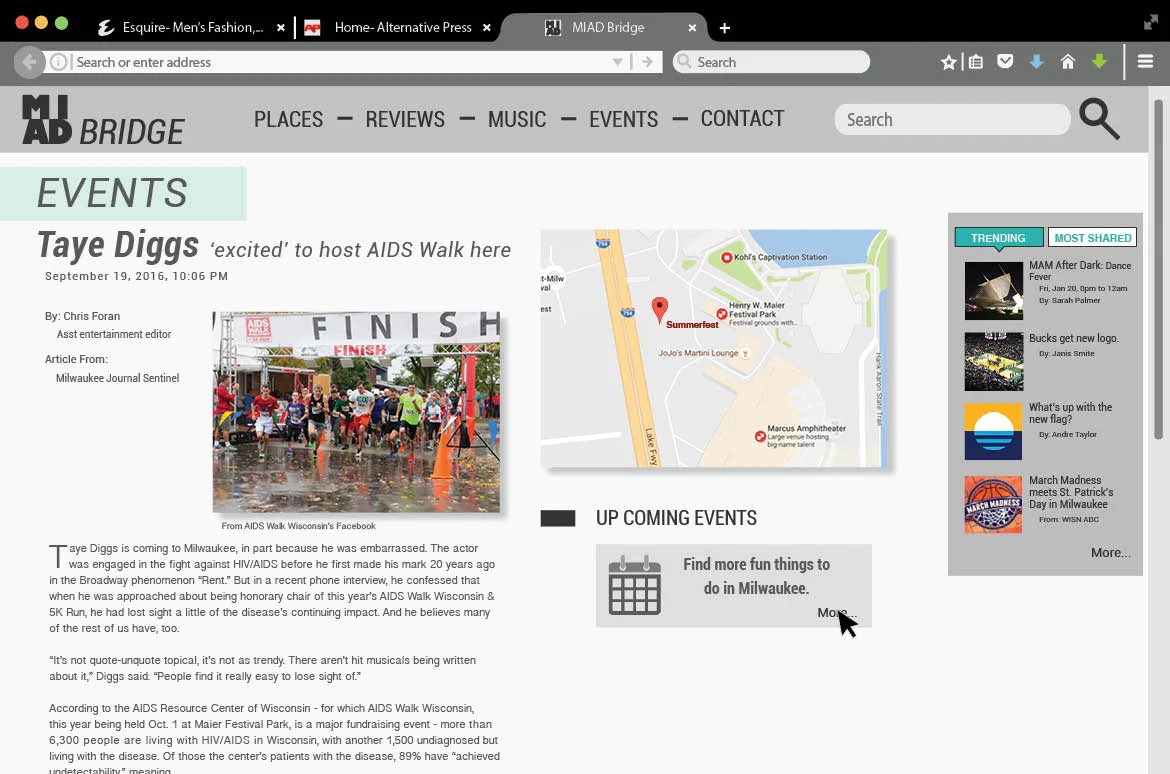Viewport: 1170px width, 774px height.
Task: Click the AIDS Walk finish line photo
Action: click(356, 412)
